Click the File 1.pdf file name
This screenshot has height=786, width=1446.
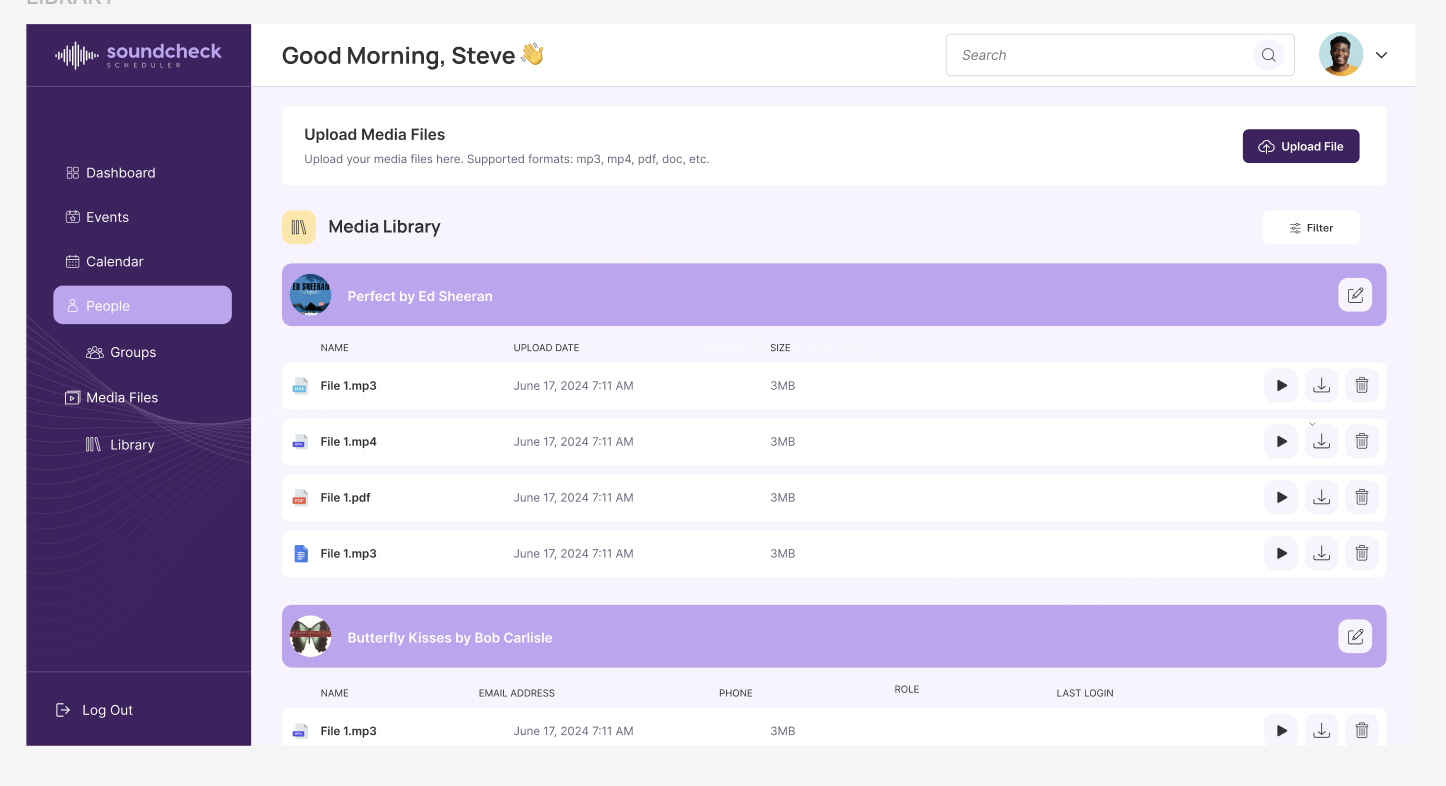pyautogui.click(x=345, y=497)
